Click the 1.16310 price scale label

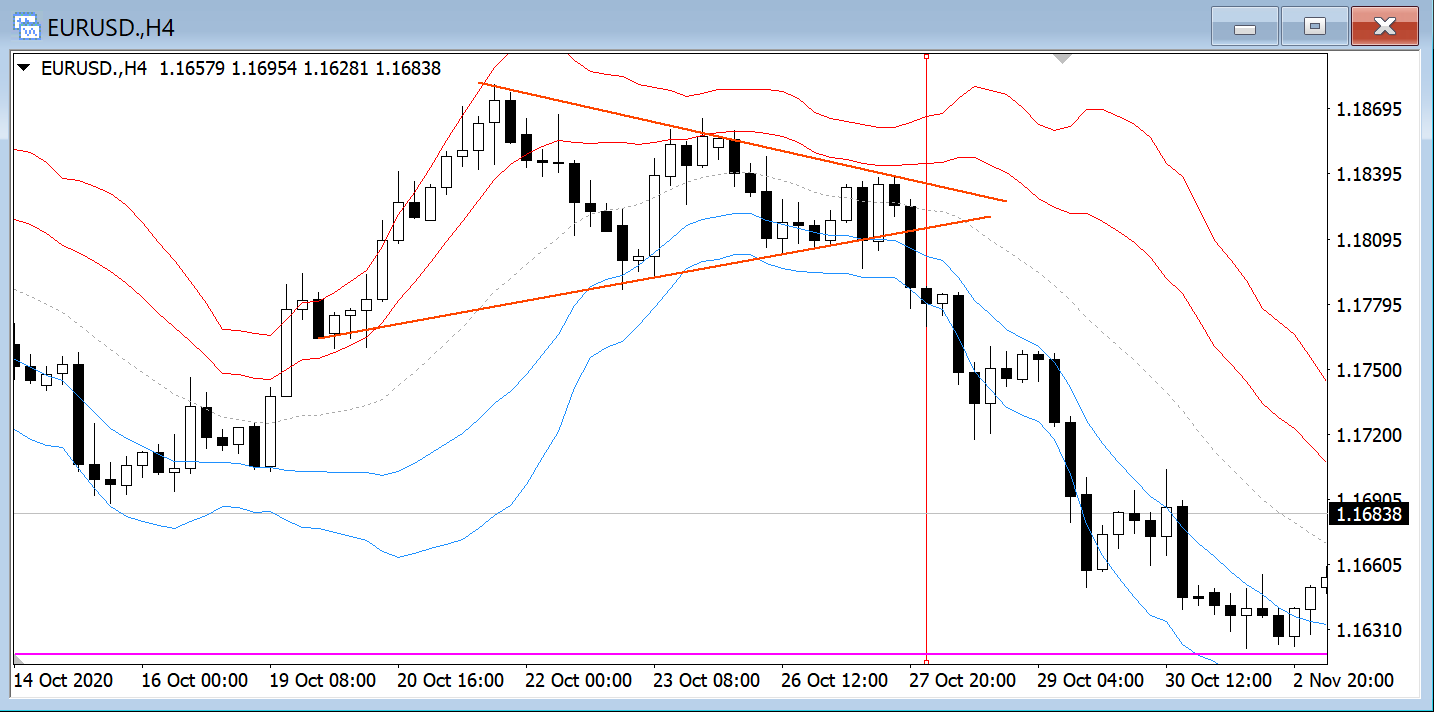pos(1369,631)
